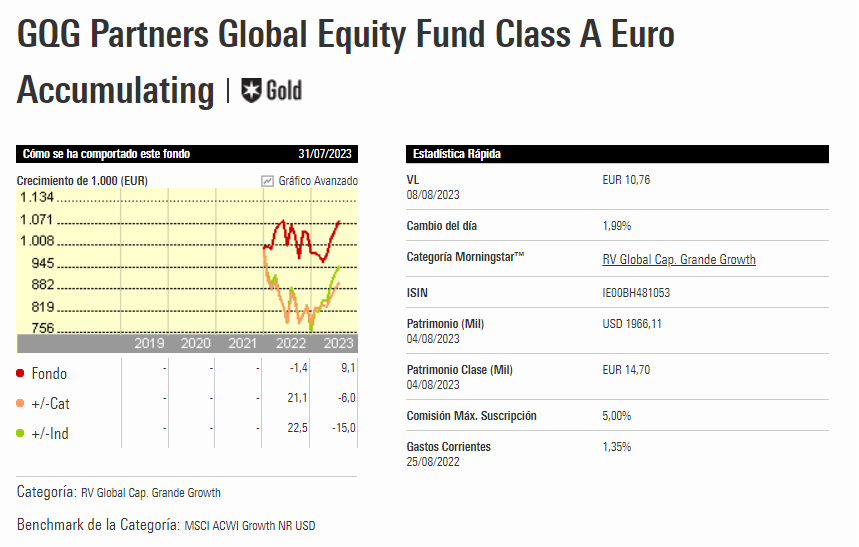The image size is (859, 547).
Task: Click the Estadística Rápida section header
Action: click(x=457, y=154)
